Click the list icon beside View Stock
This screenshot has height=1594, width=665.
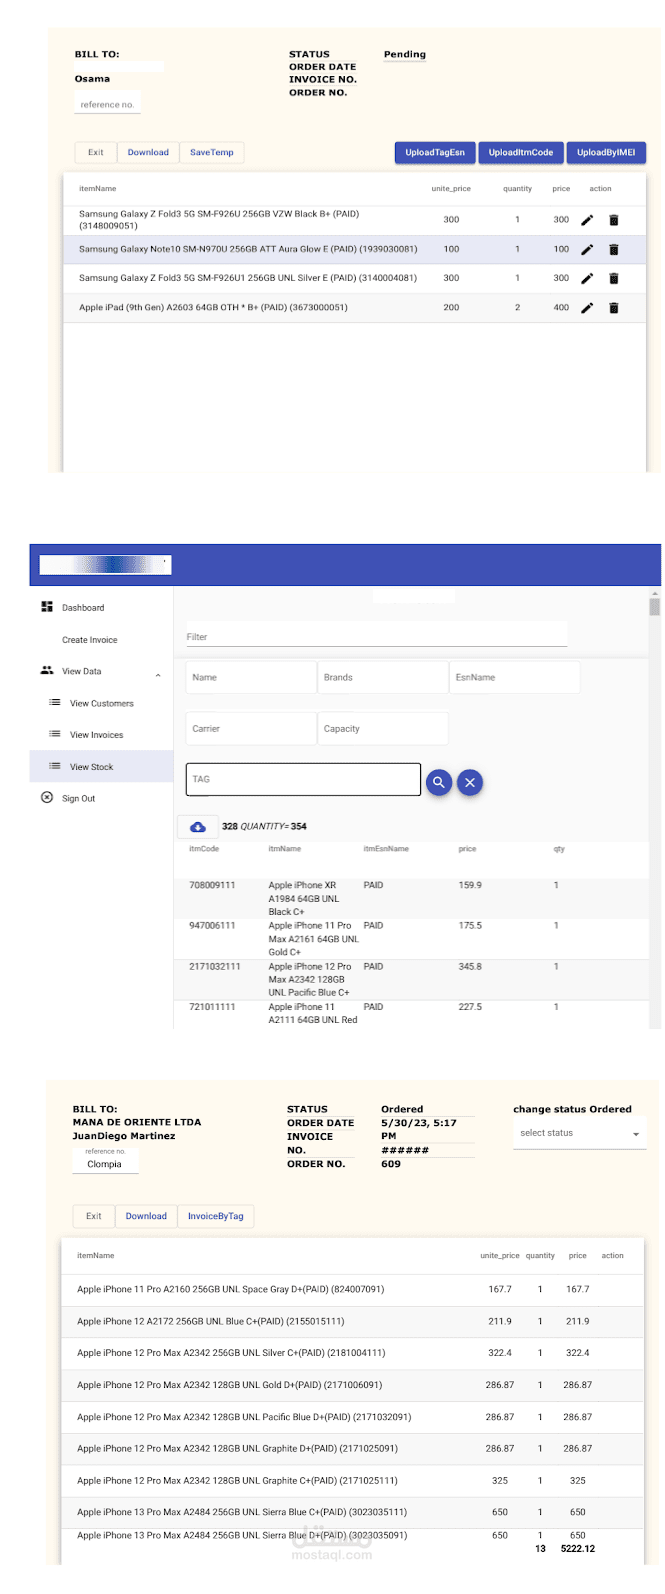pos(55,766)
